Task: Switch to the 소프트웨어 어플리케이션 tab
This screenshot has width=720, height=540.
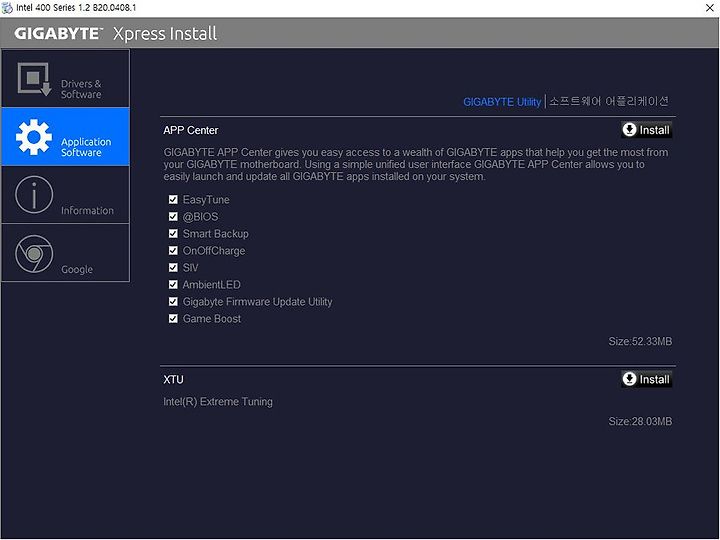Action: (x=609, y=101)
